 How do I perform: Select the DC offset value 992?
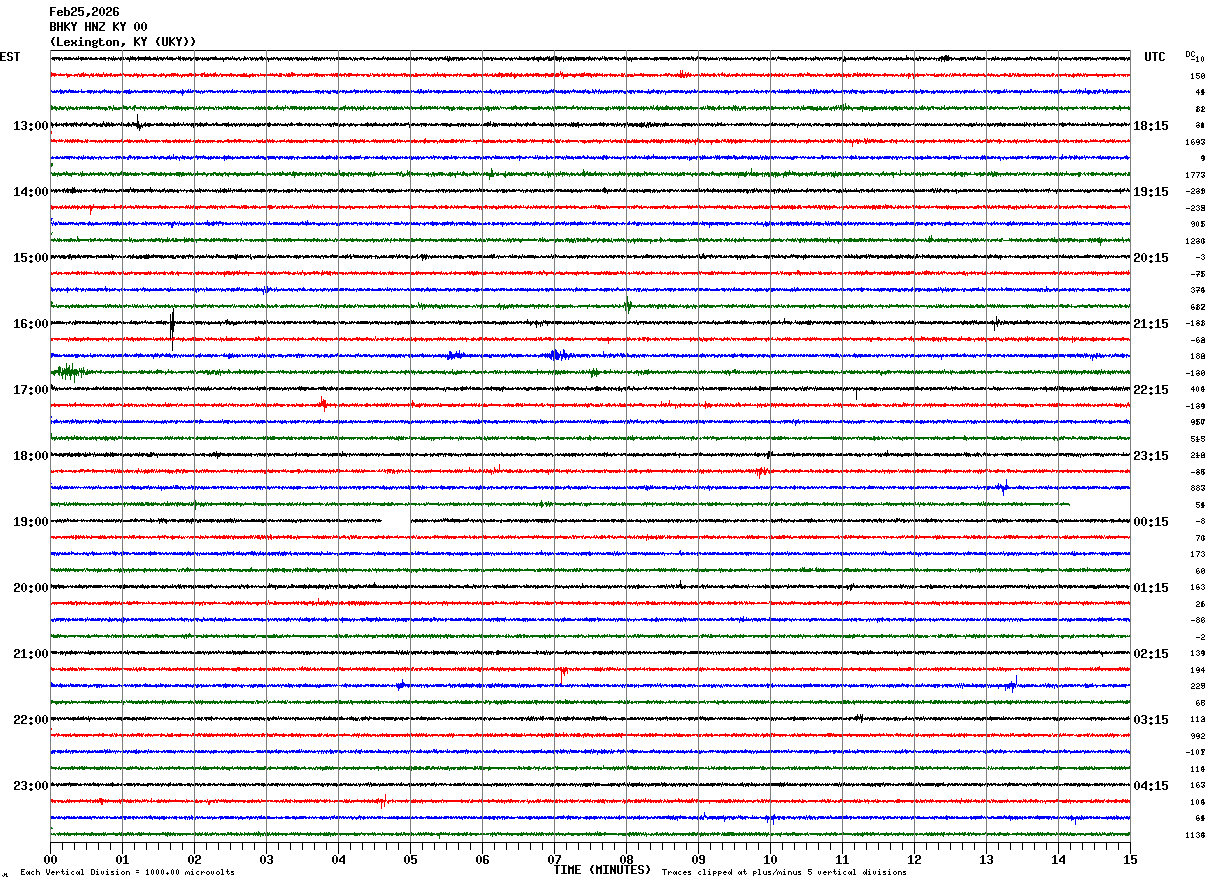click(1197, 736)
